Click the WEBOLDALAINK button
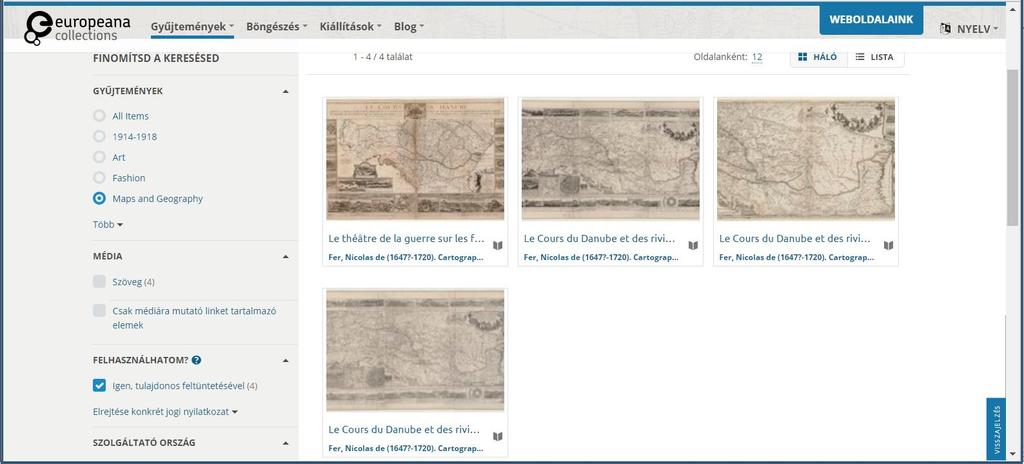Image resolution: width=1024 pixels, height=464 pixels. point(871,20)
